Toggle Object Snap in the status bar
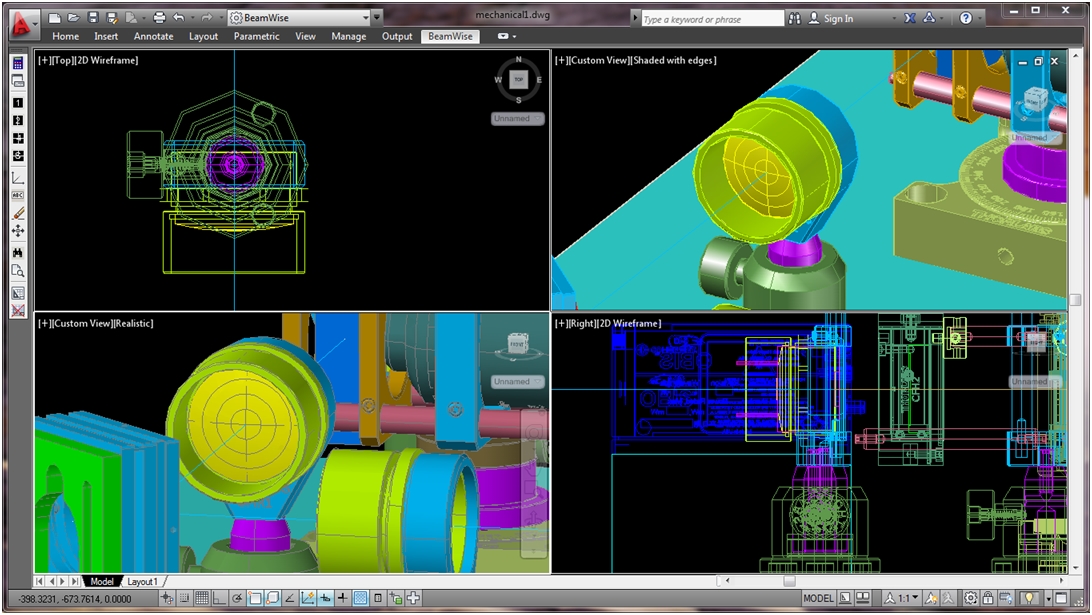 pyautogui.click(x=255, y=599)
